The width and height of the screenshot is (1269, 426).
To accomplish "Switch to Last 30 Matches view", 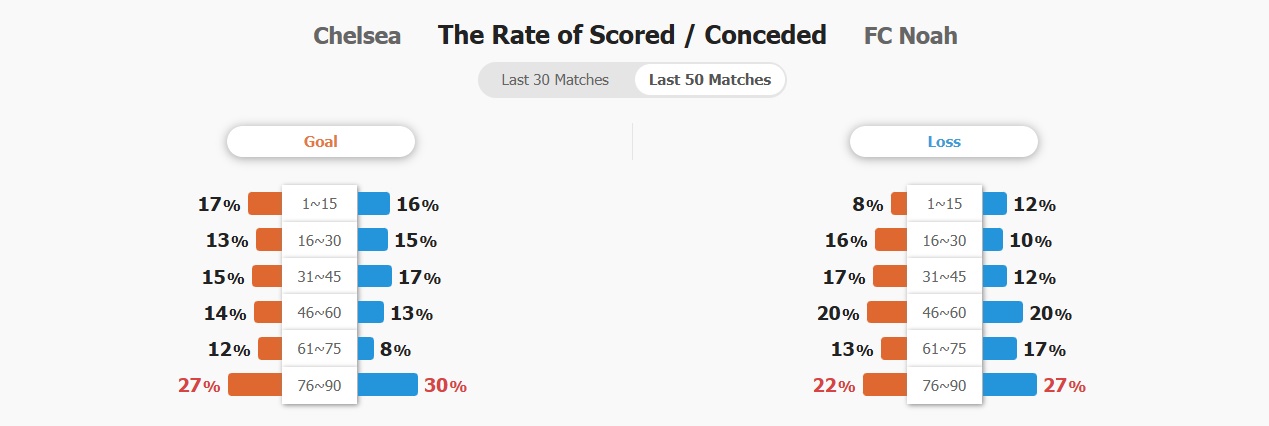I will (x=555, y=80).
